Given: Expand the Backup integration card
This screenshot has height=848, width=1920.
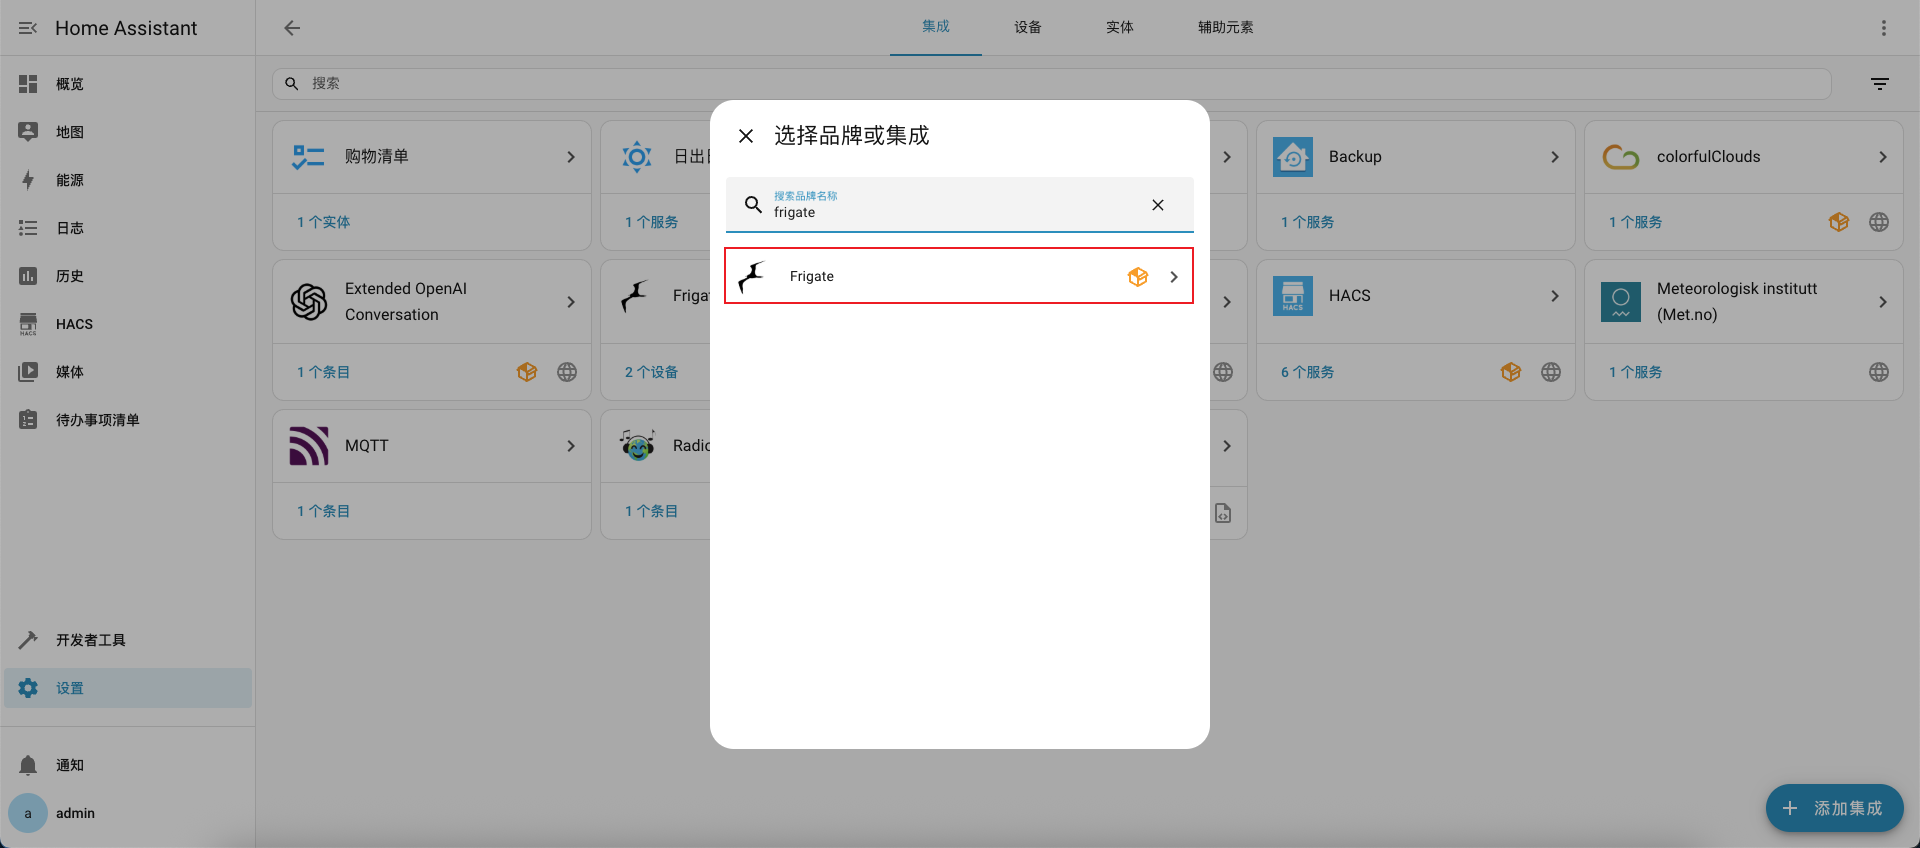Looking at the screenshot, I should tap(1554, 157).
